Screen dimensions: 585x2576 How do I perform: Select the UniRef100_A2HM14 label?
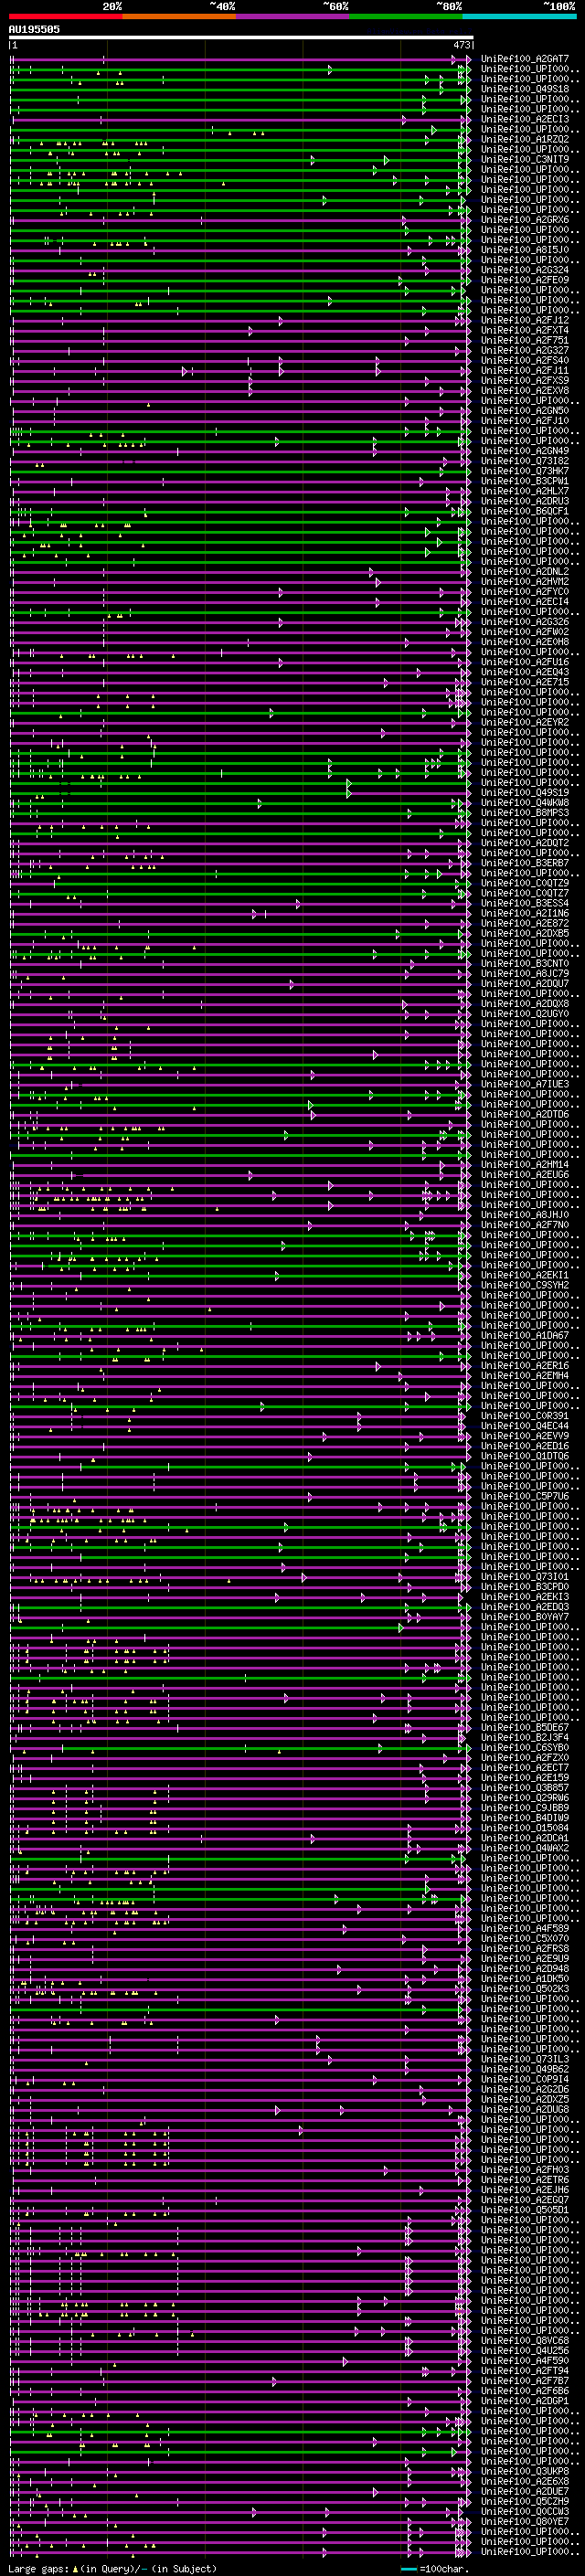pyautogui.click(x=525, y=1164)
